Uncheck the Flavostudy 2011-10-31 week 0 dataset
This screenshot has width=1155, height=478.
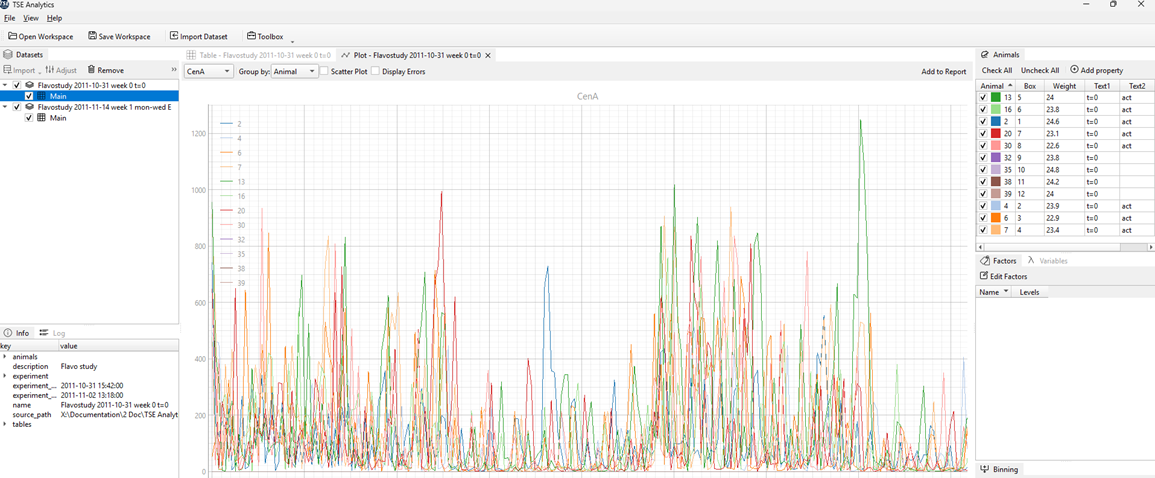click(17, 85)
